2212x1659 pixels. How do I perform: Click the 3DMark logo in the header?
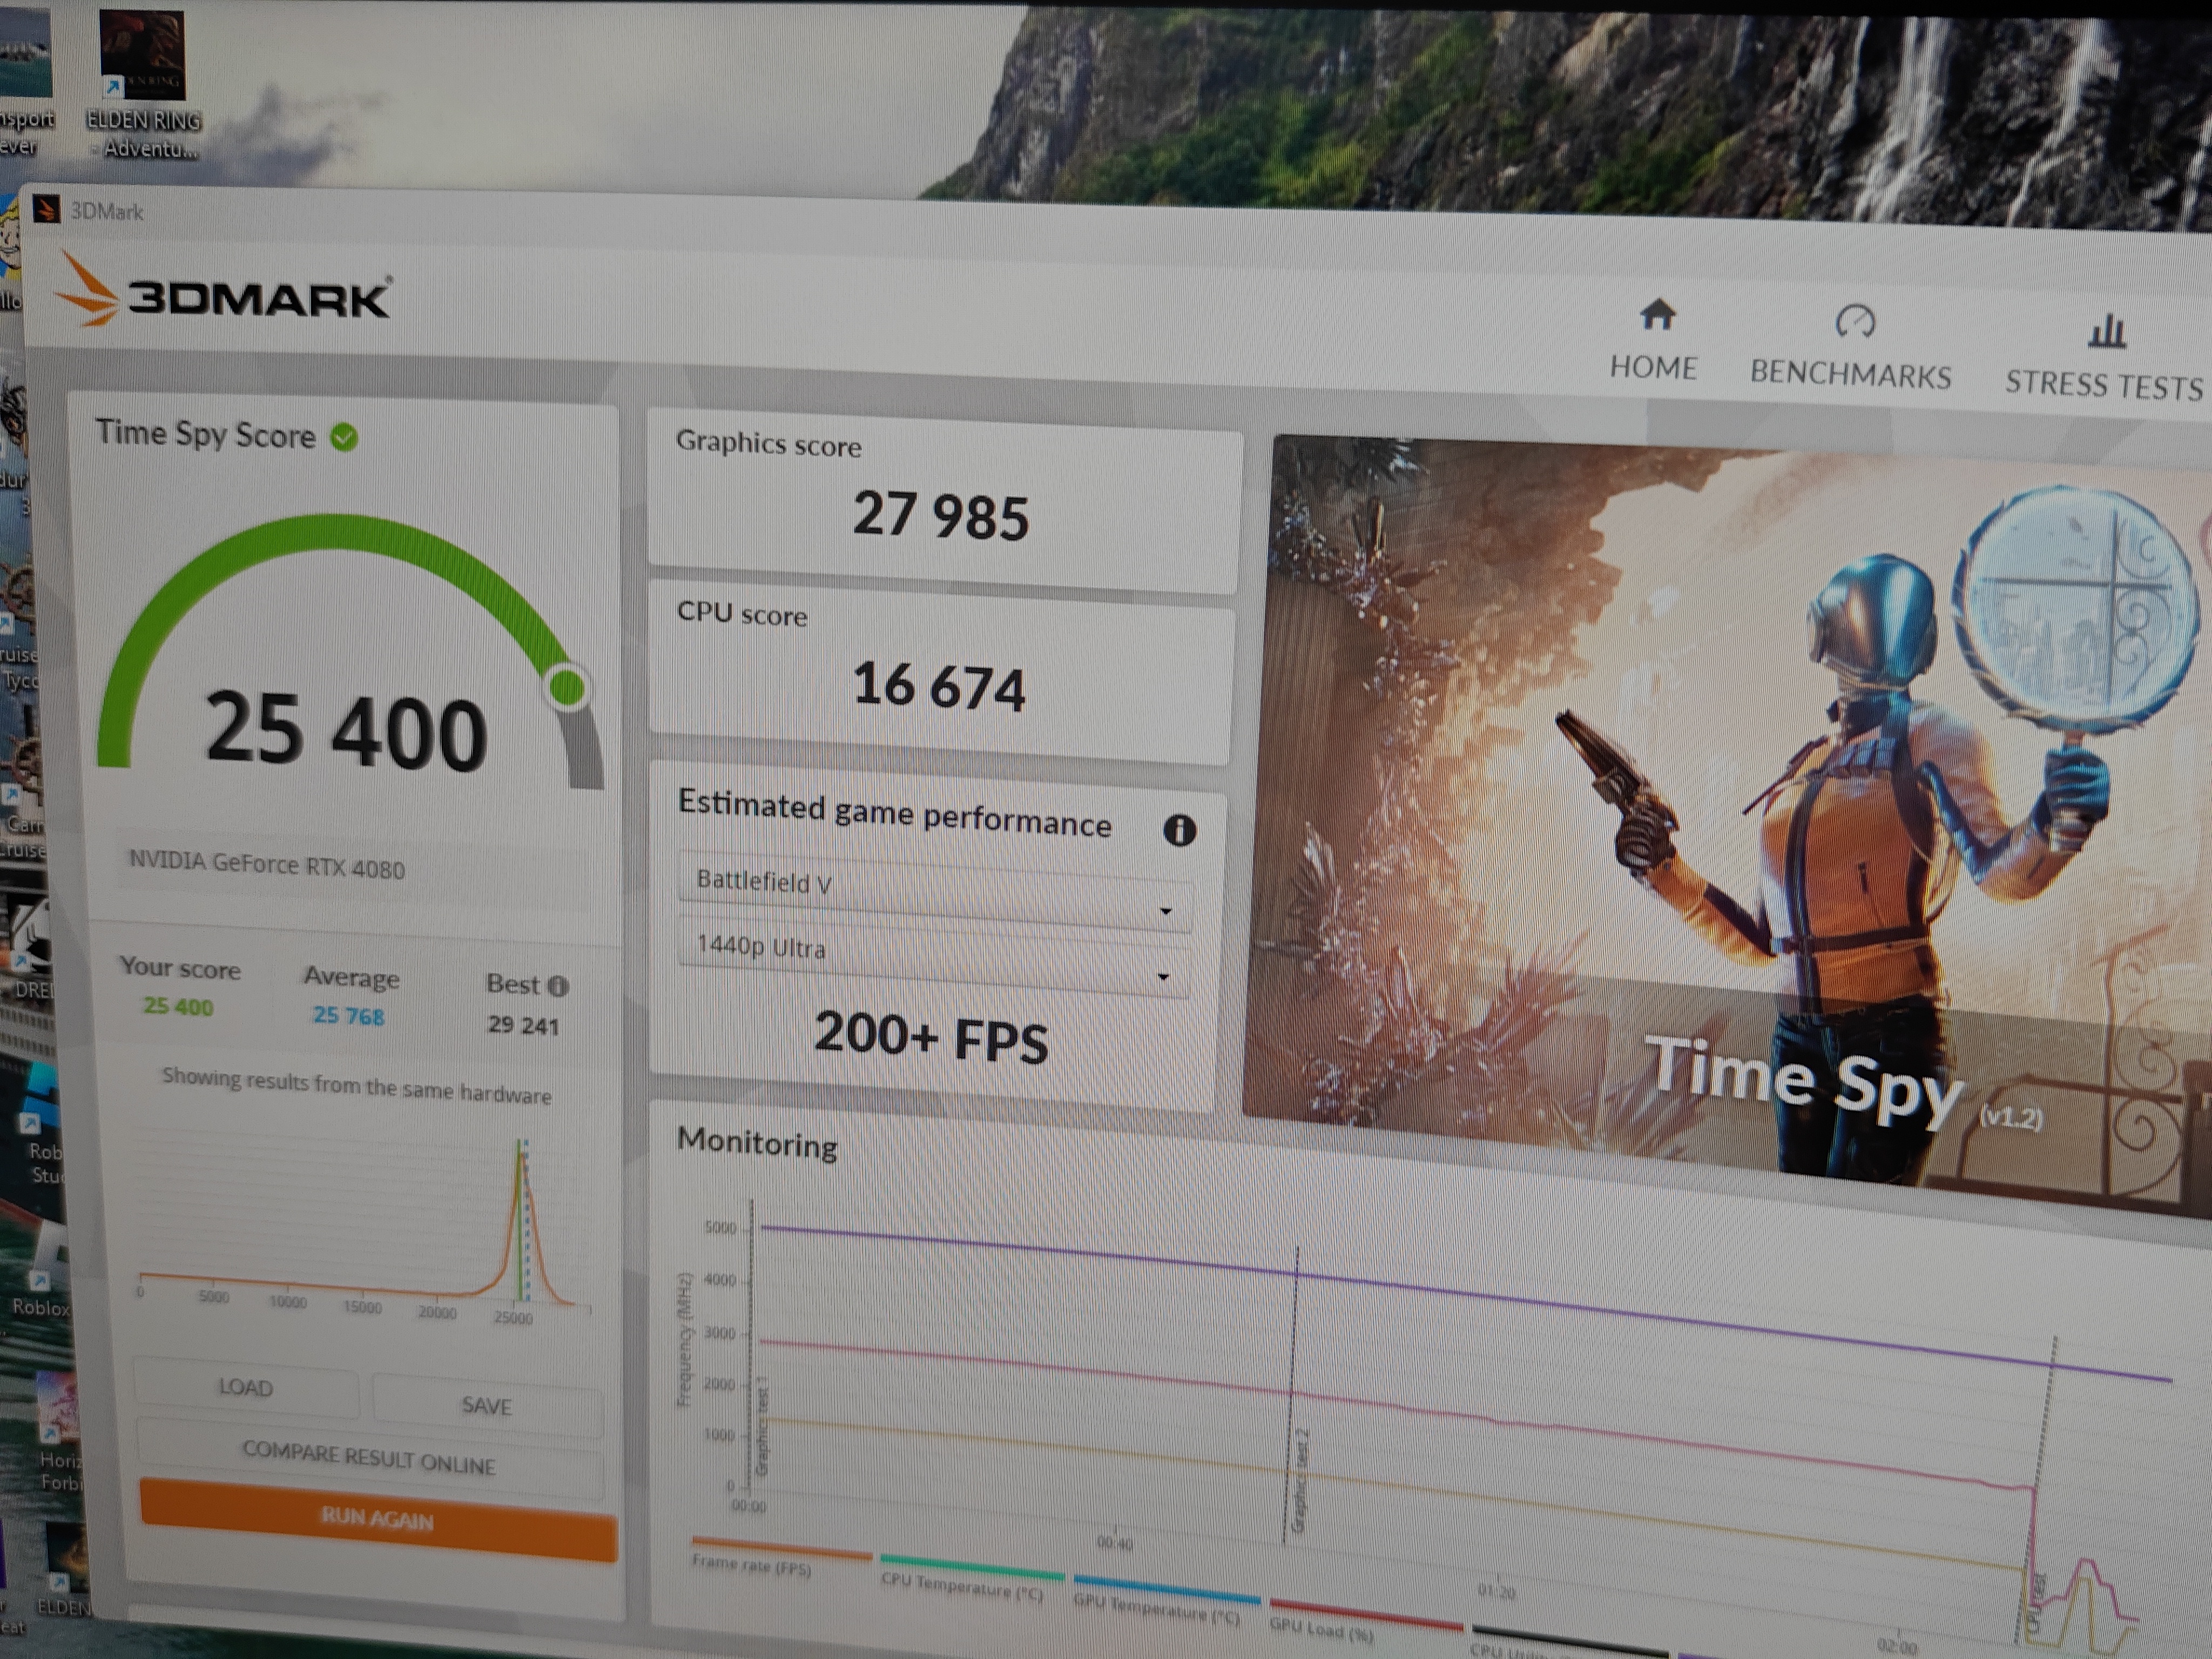click(x=224, y=297)
